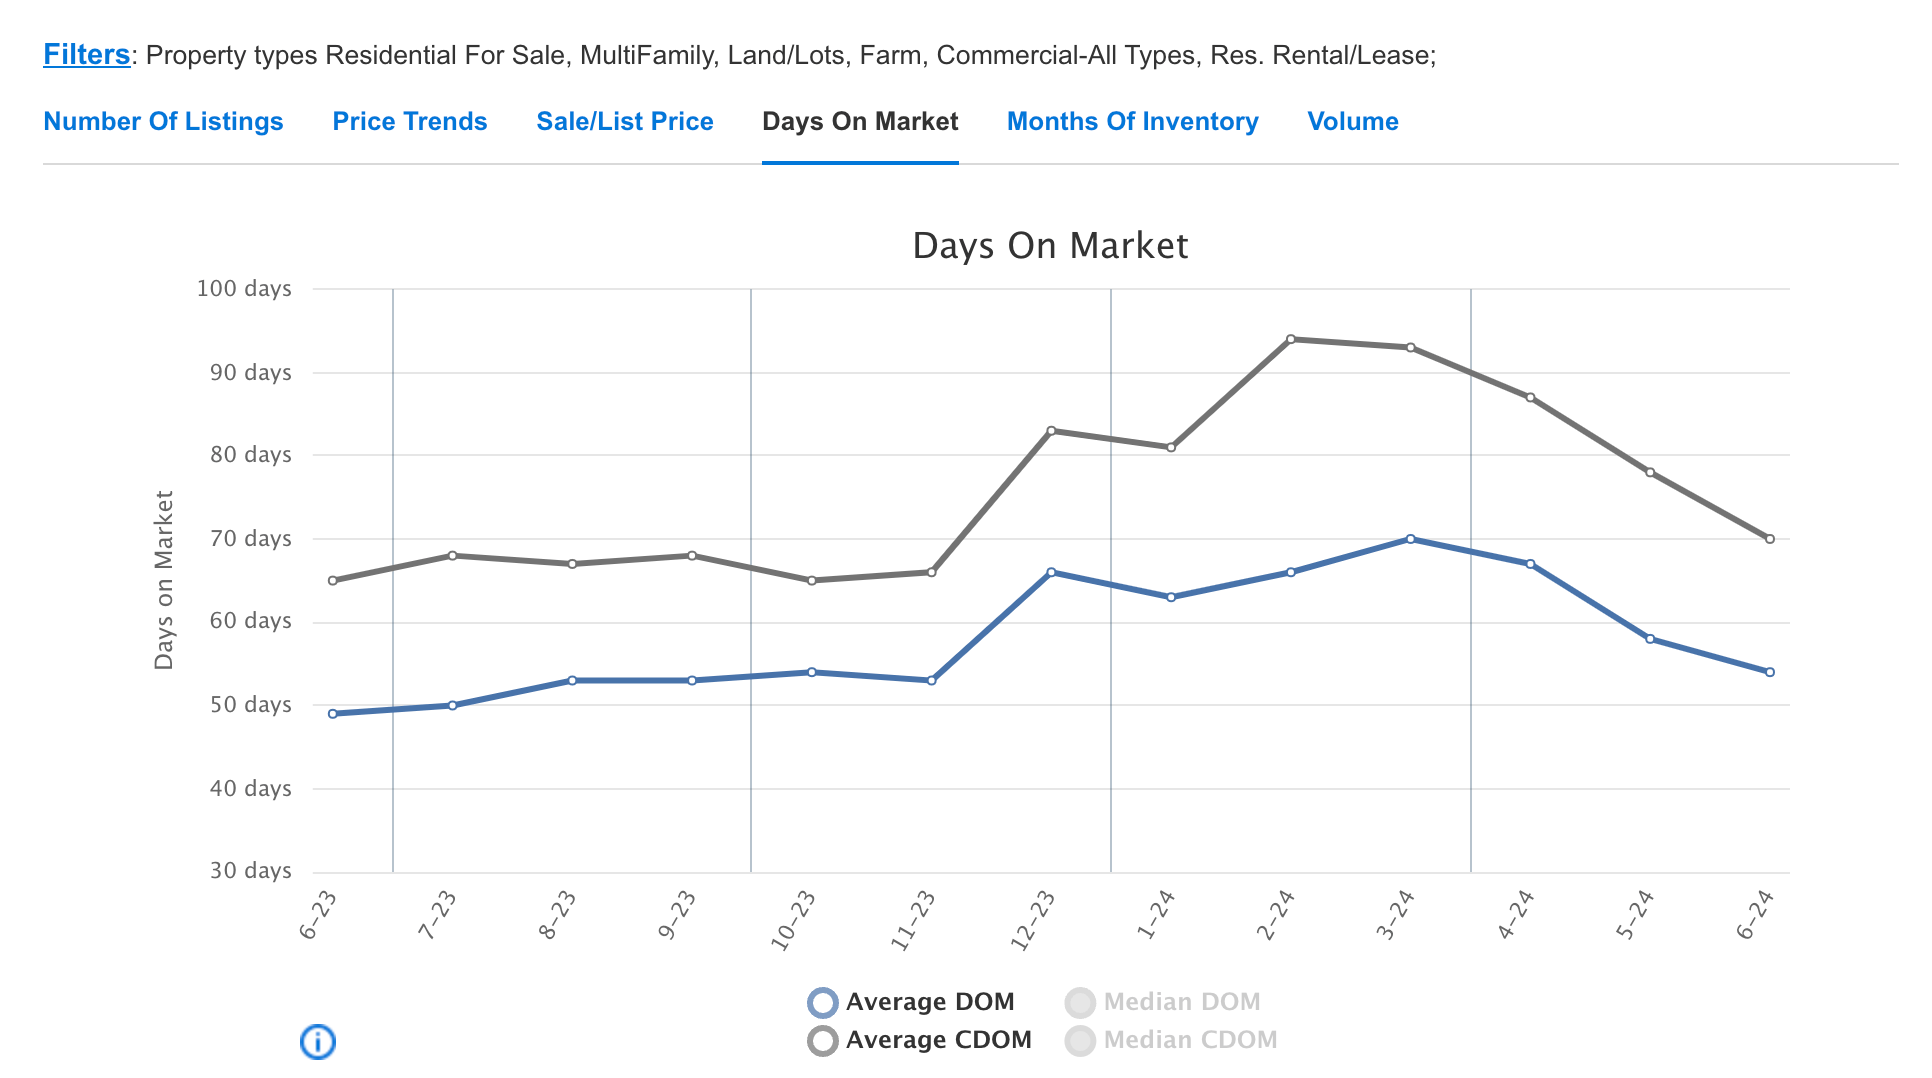Click Average CDOM point at 2-24 peak
Screen dimensions: 1932x1078
1291,339
